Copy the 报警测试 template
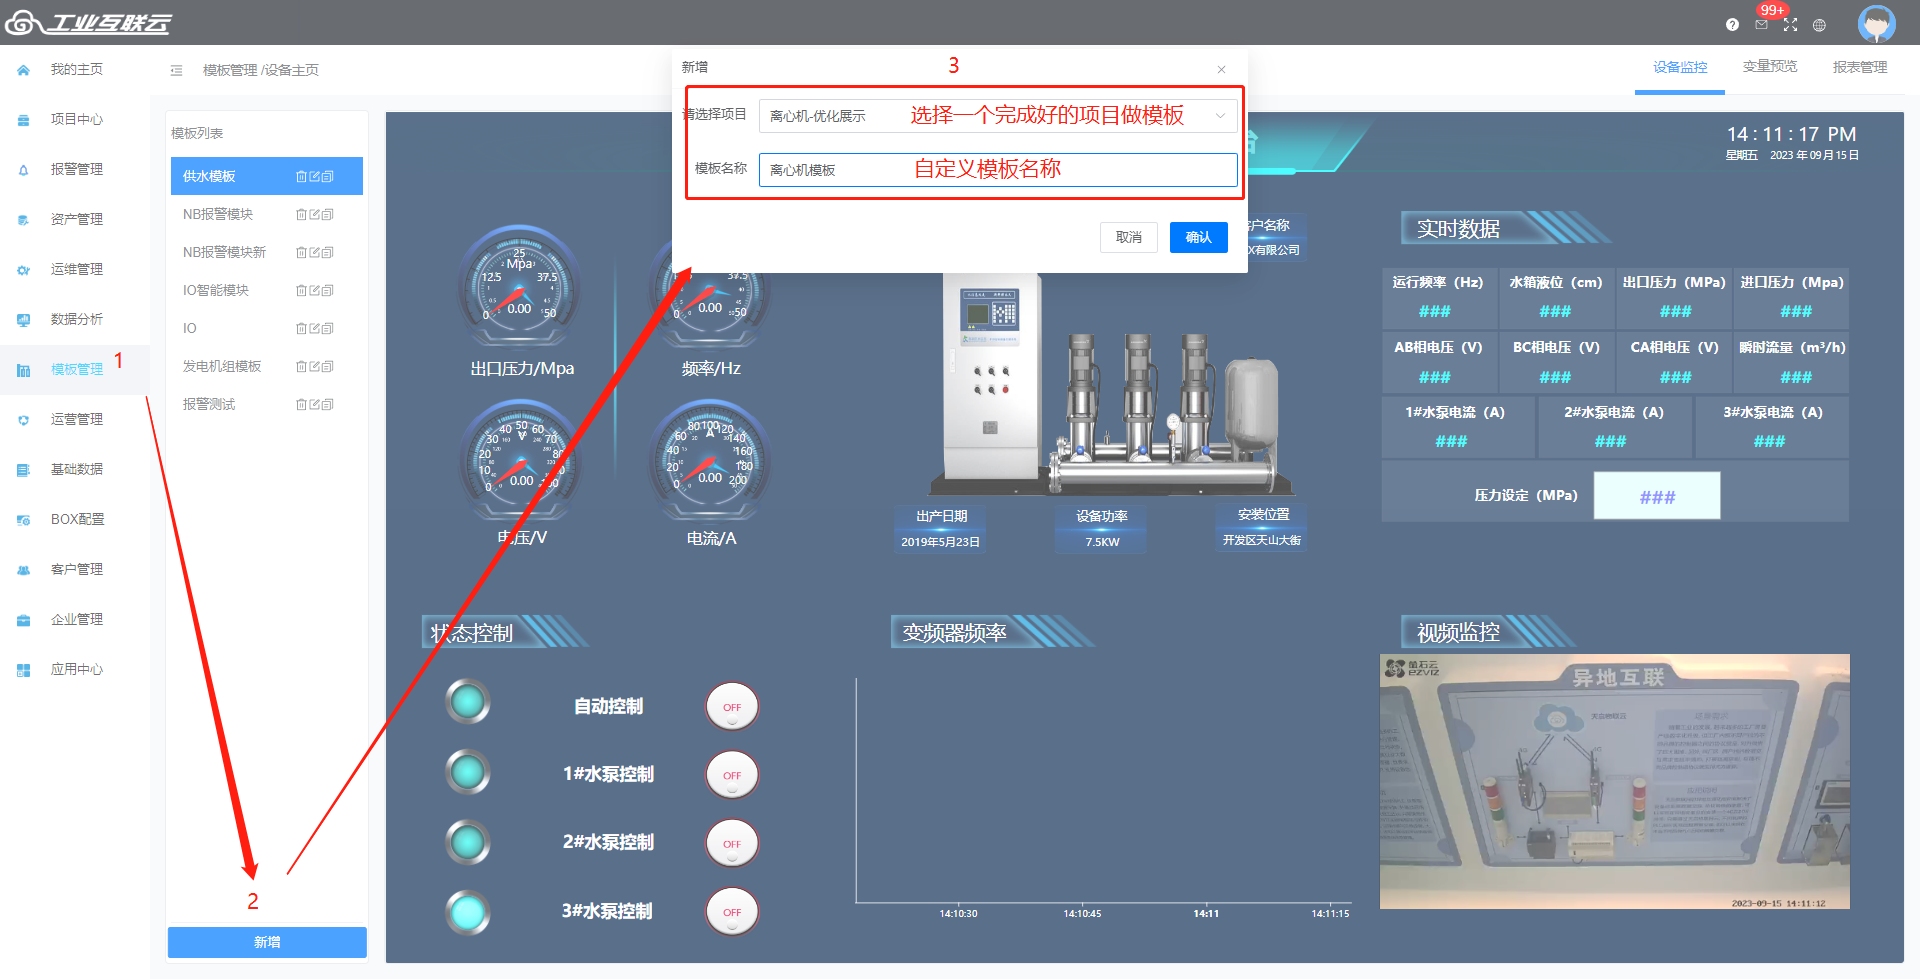 coord(327,405)
